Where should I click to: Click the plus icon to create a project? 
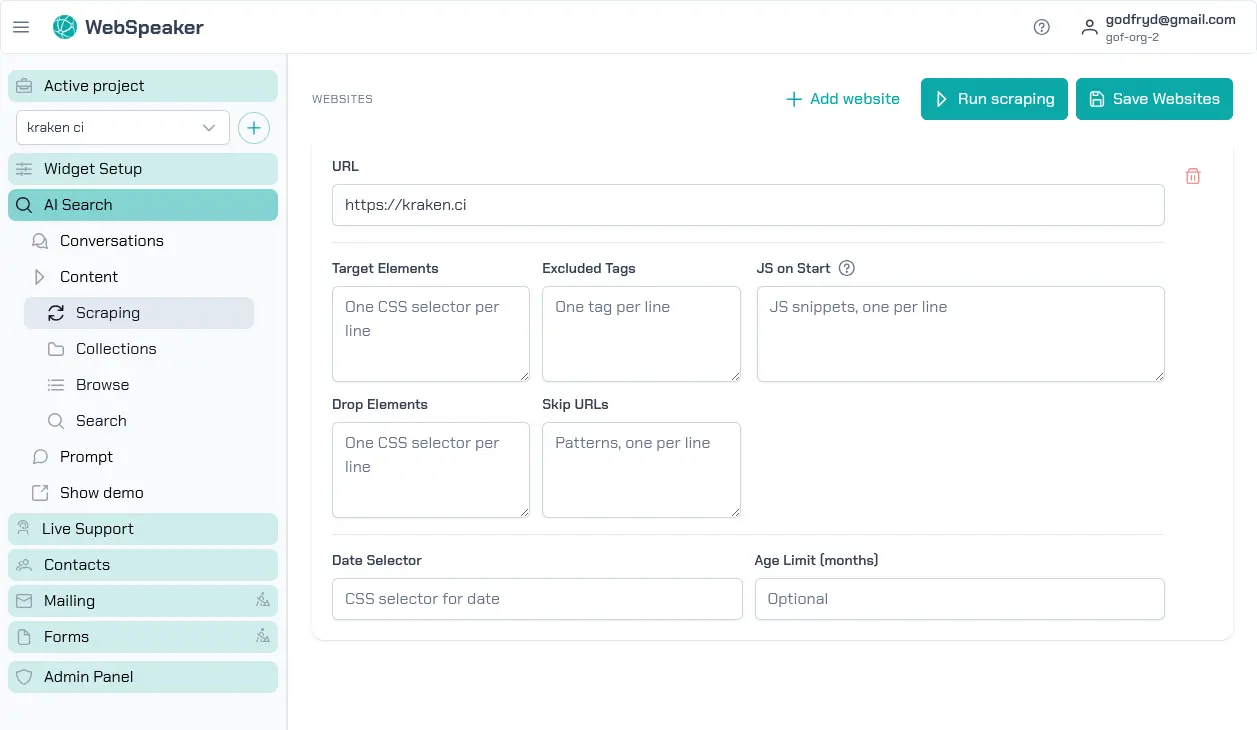tap(254, 128)
